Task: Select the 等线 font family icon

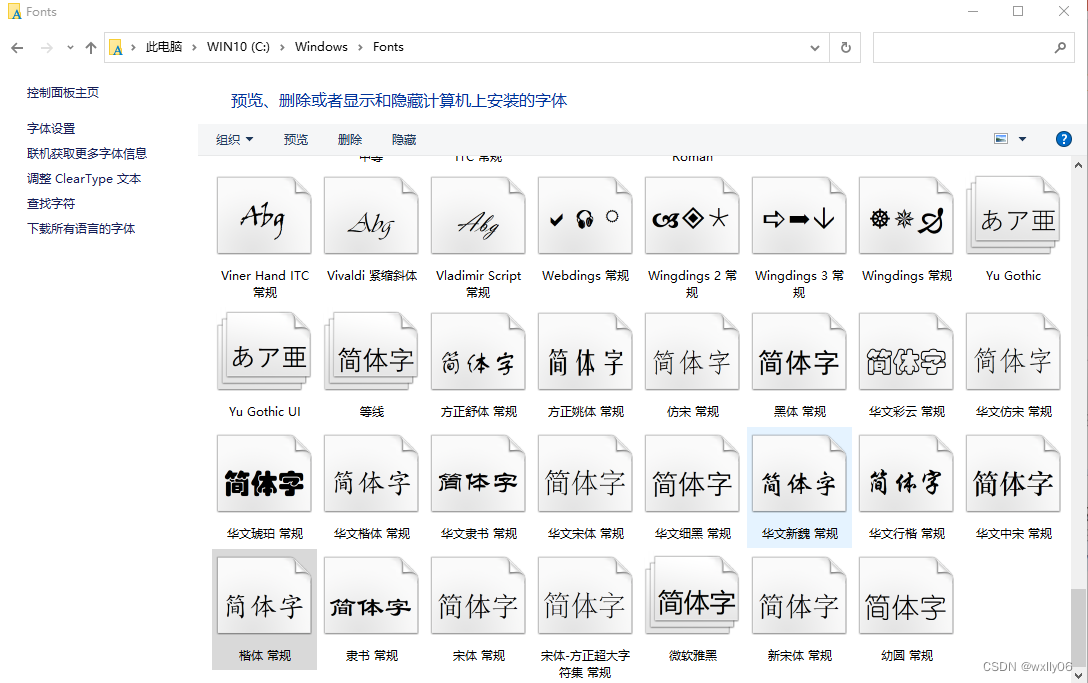Action: [x=371, y=351]
